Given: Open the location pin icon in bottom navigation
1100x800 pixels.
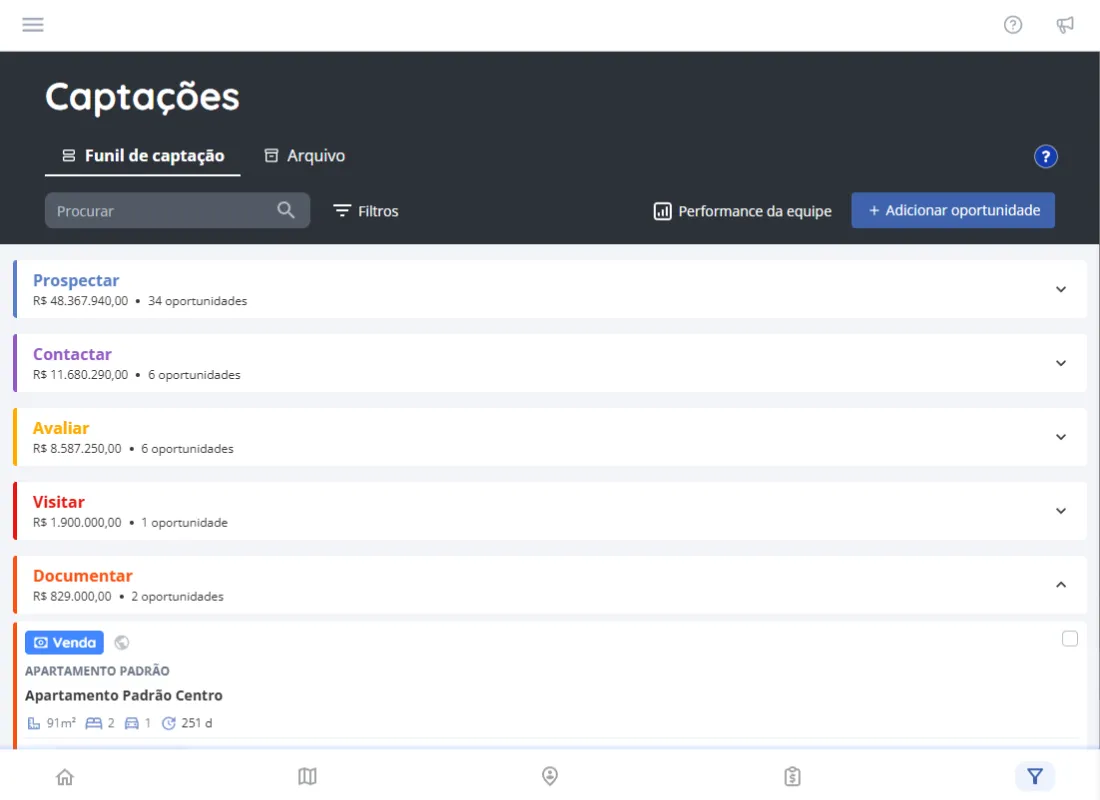Looking at the screenshot, I should (x=550, y=776).
